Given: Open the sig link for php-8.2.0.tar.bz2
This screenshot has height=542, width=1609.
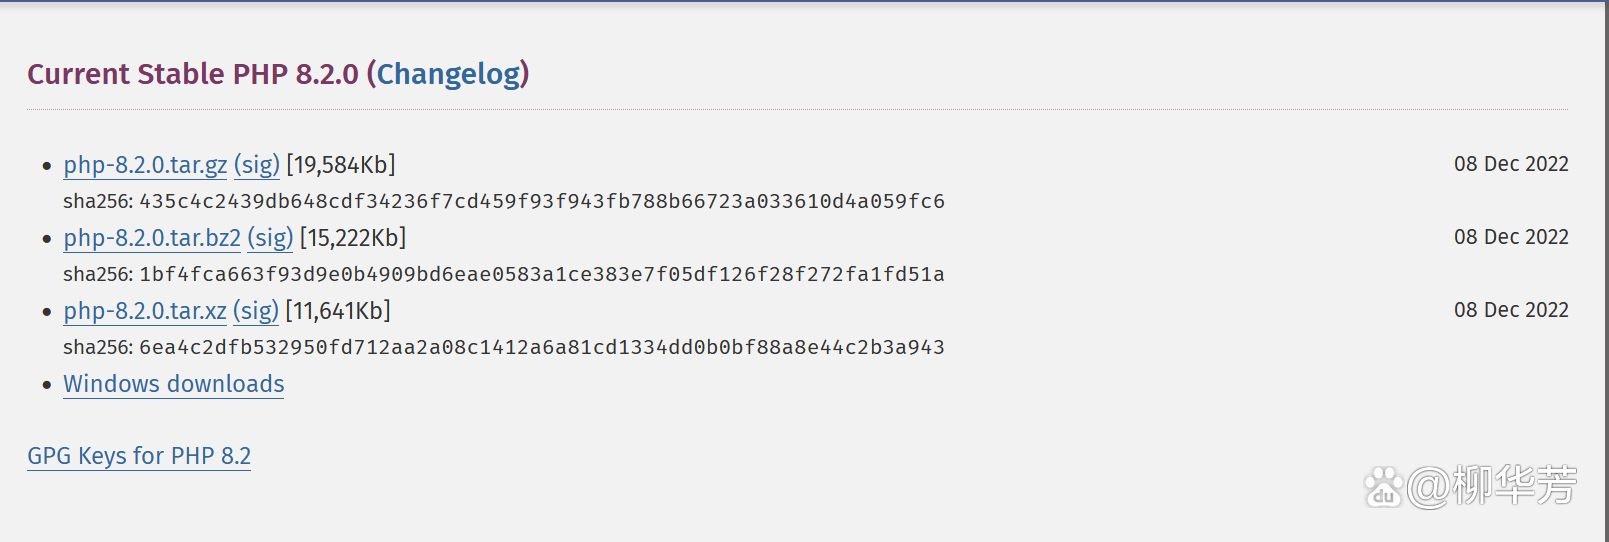Looking at the screenshot, I should tap(270, 238).
